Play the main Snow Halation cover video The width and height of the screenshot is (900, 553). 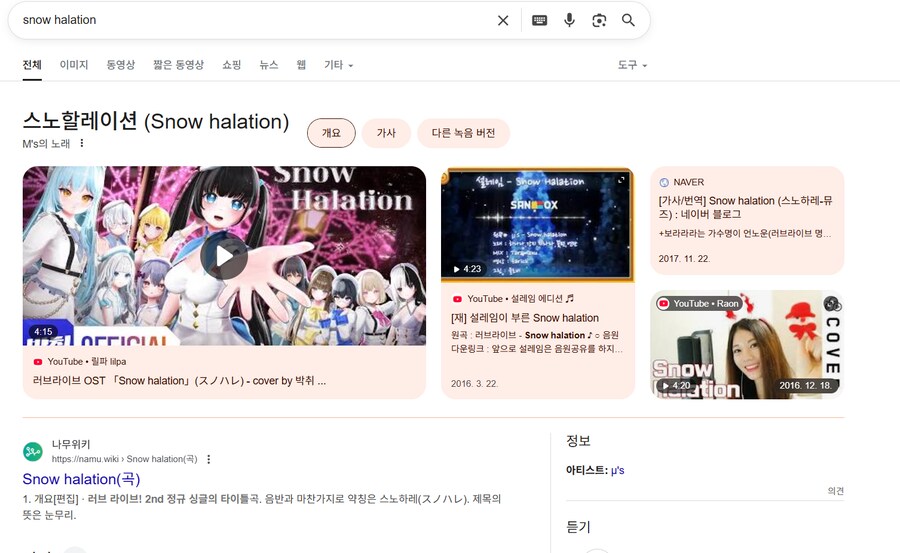224,256
